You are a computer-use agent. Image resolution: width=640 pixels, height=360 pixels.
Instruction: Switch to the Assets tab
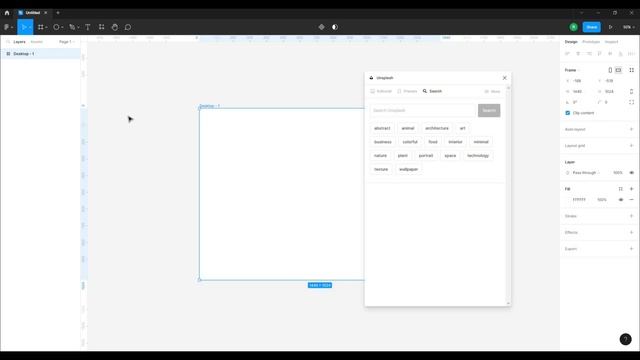37,42
